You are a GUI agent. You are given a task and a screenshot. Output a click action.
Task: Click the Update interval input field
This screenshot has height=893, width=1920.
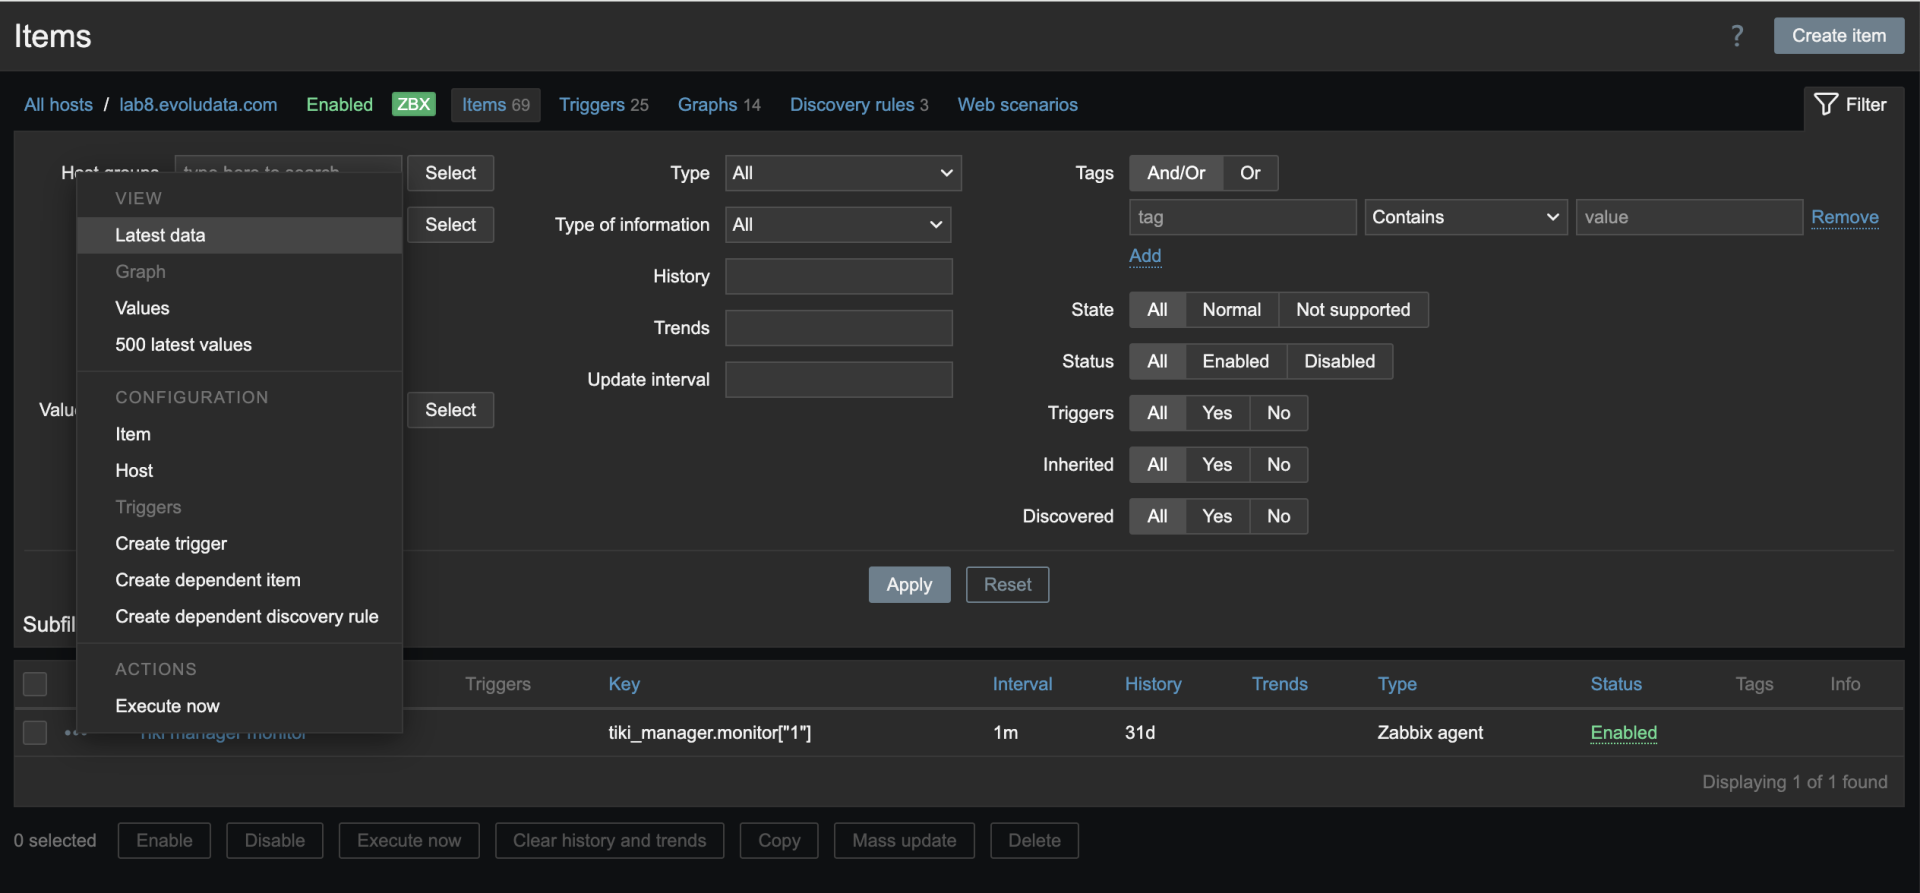point(838,380)
